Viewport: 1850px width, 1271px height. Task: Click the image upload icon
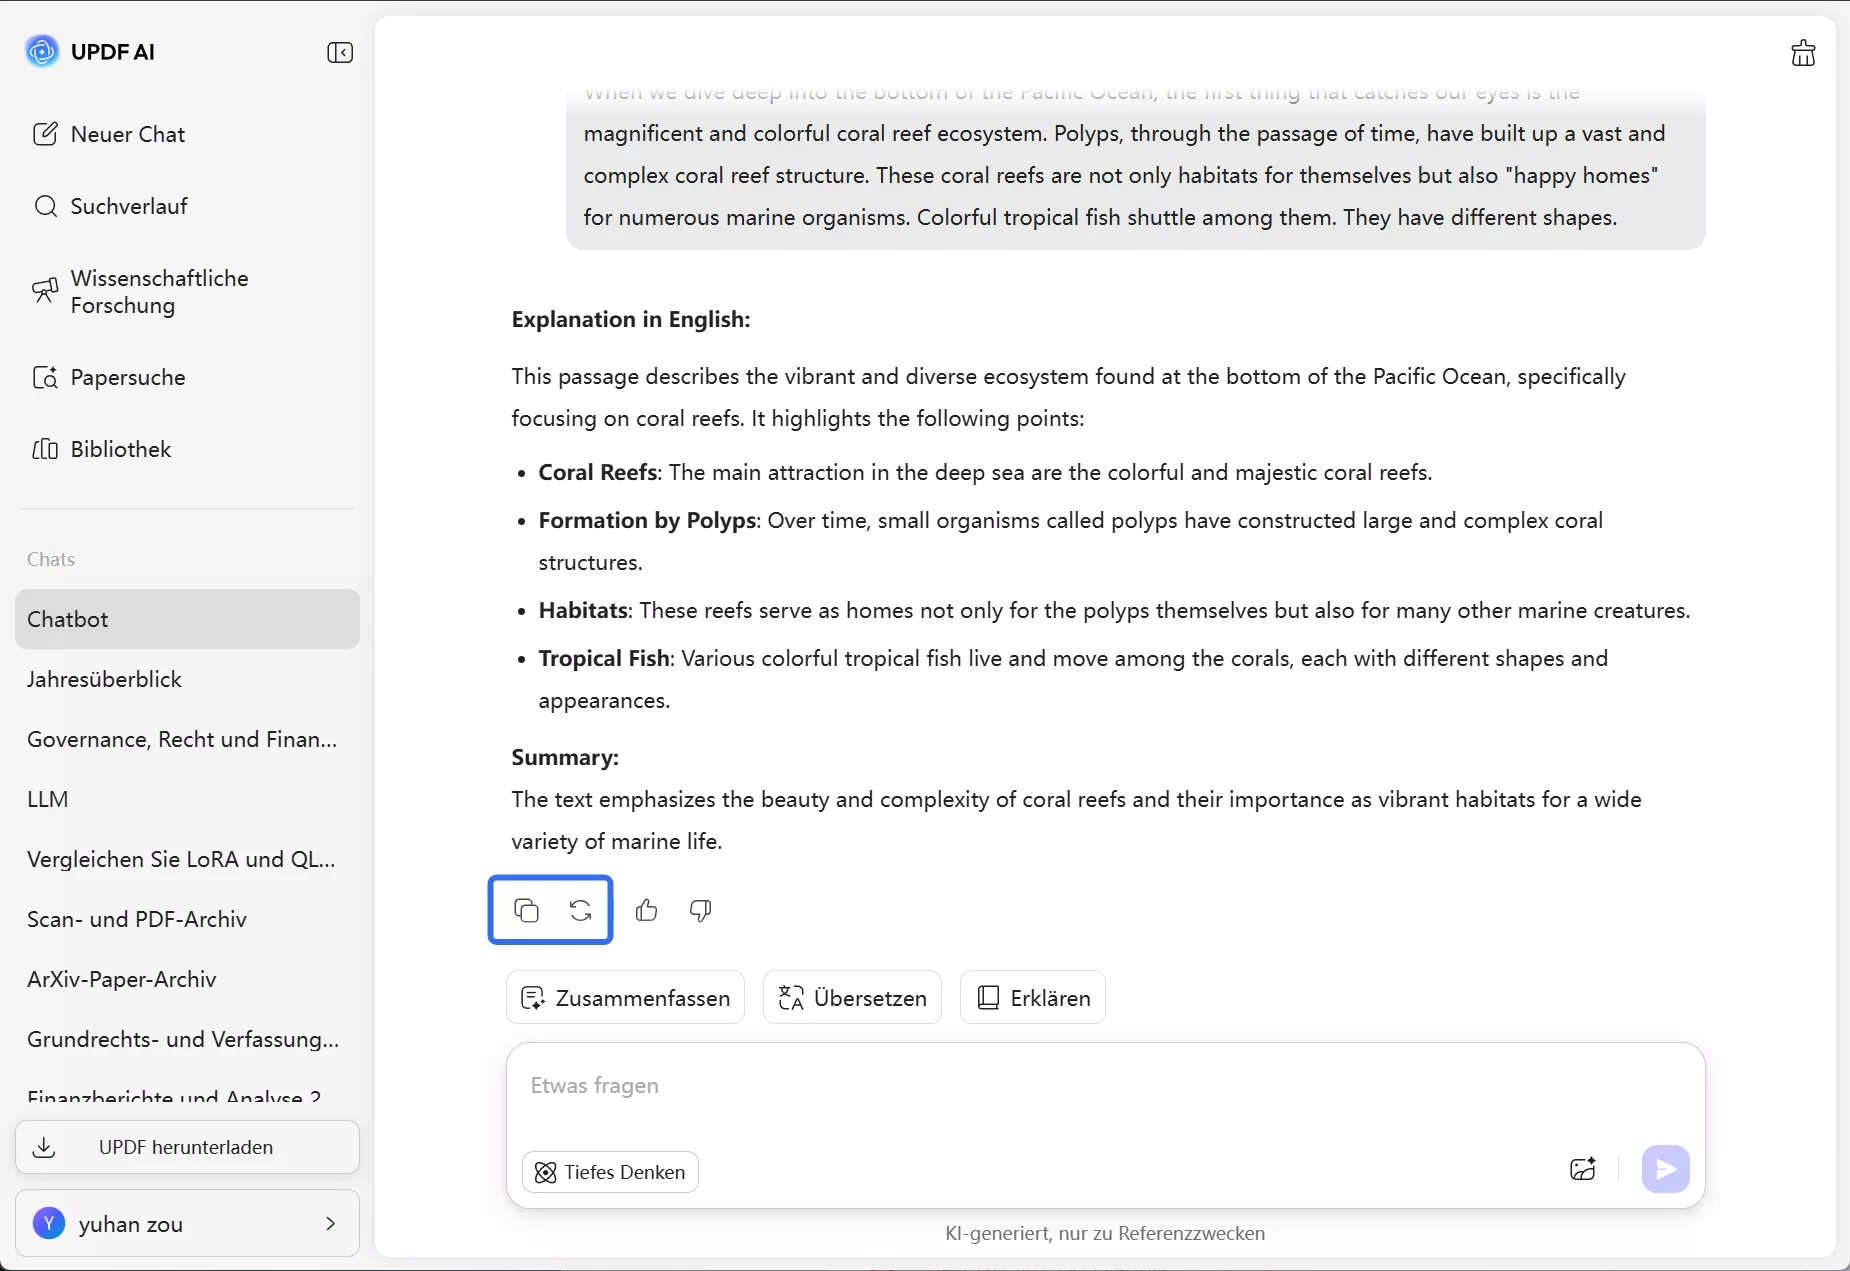tap(1583, 1169)
